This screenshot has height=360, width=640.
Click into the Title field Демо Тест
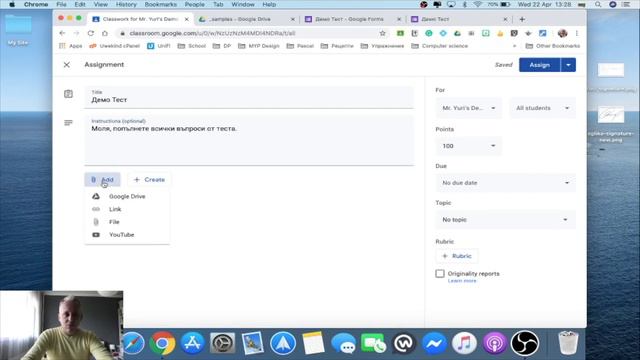pyautogui.click(x=249, y=97)
